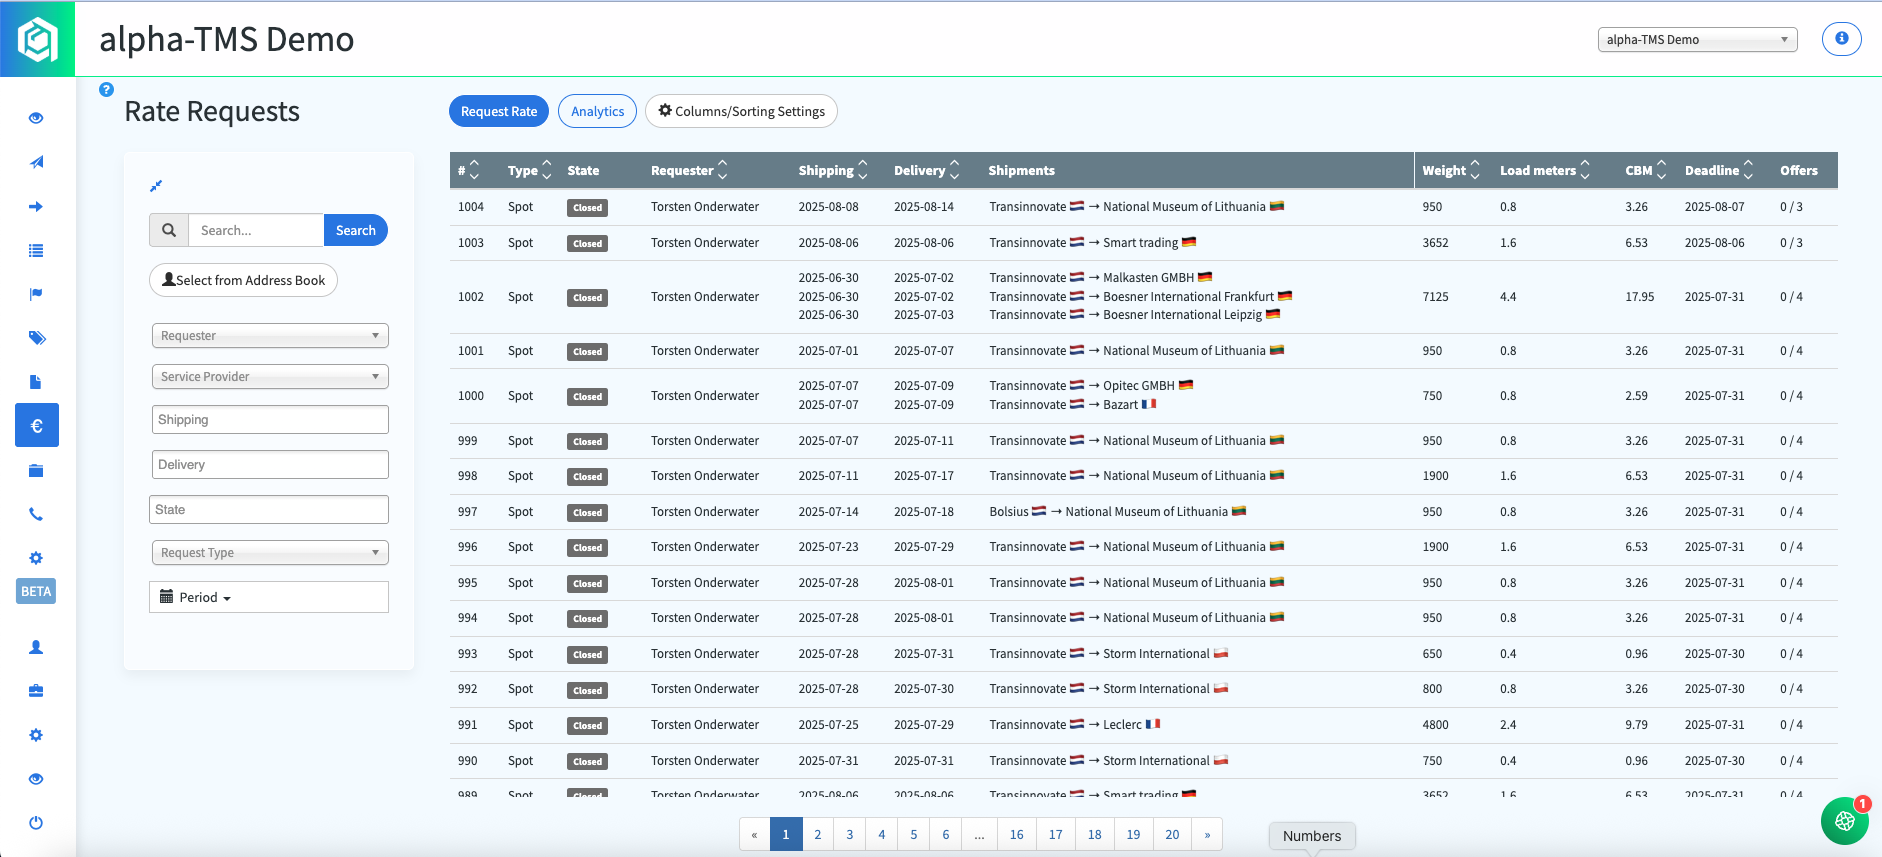This screenshot has height=857, width=1882.
Task: Click Select from Address Book
Action: coord(244,280)
